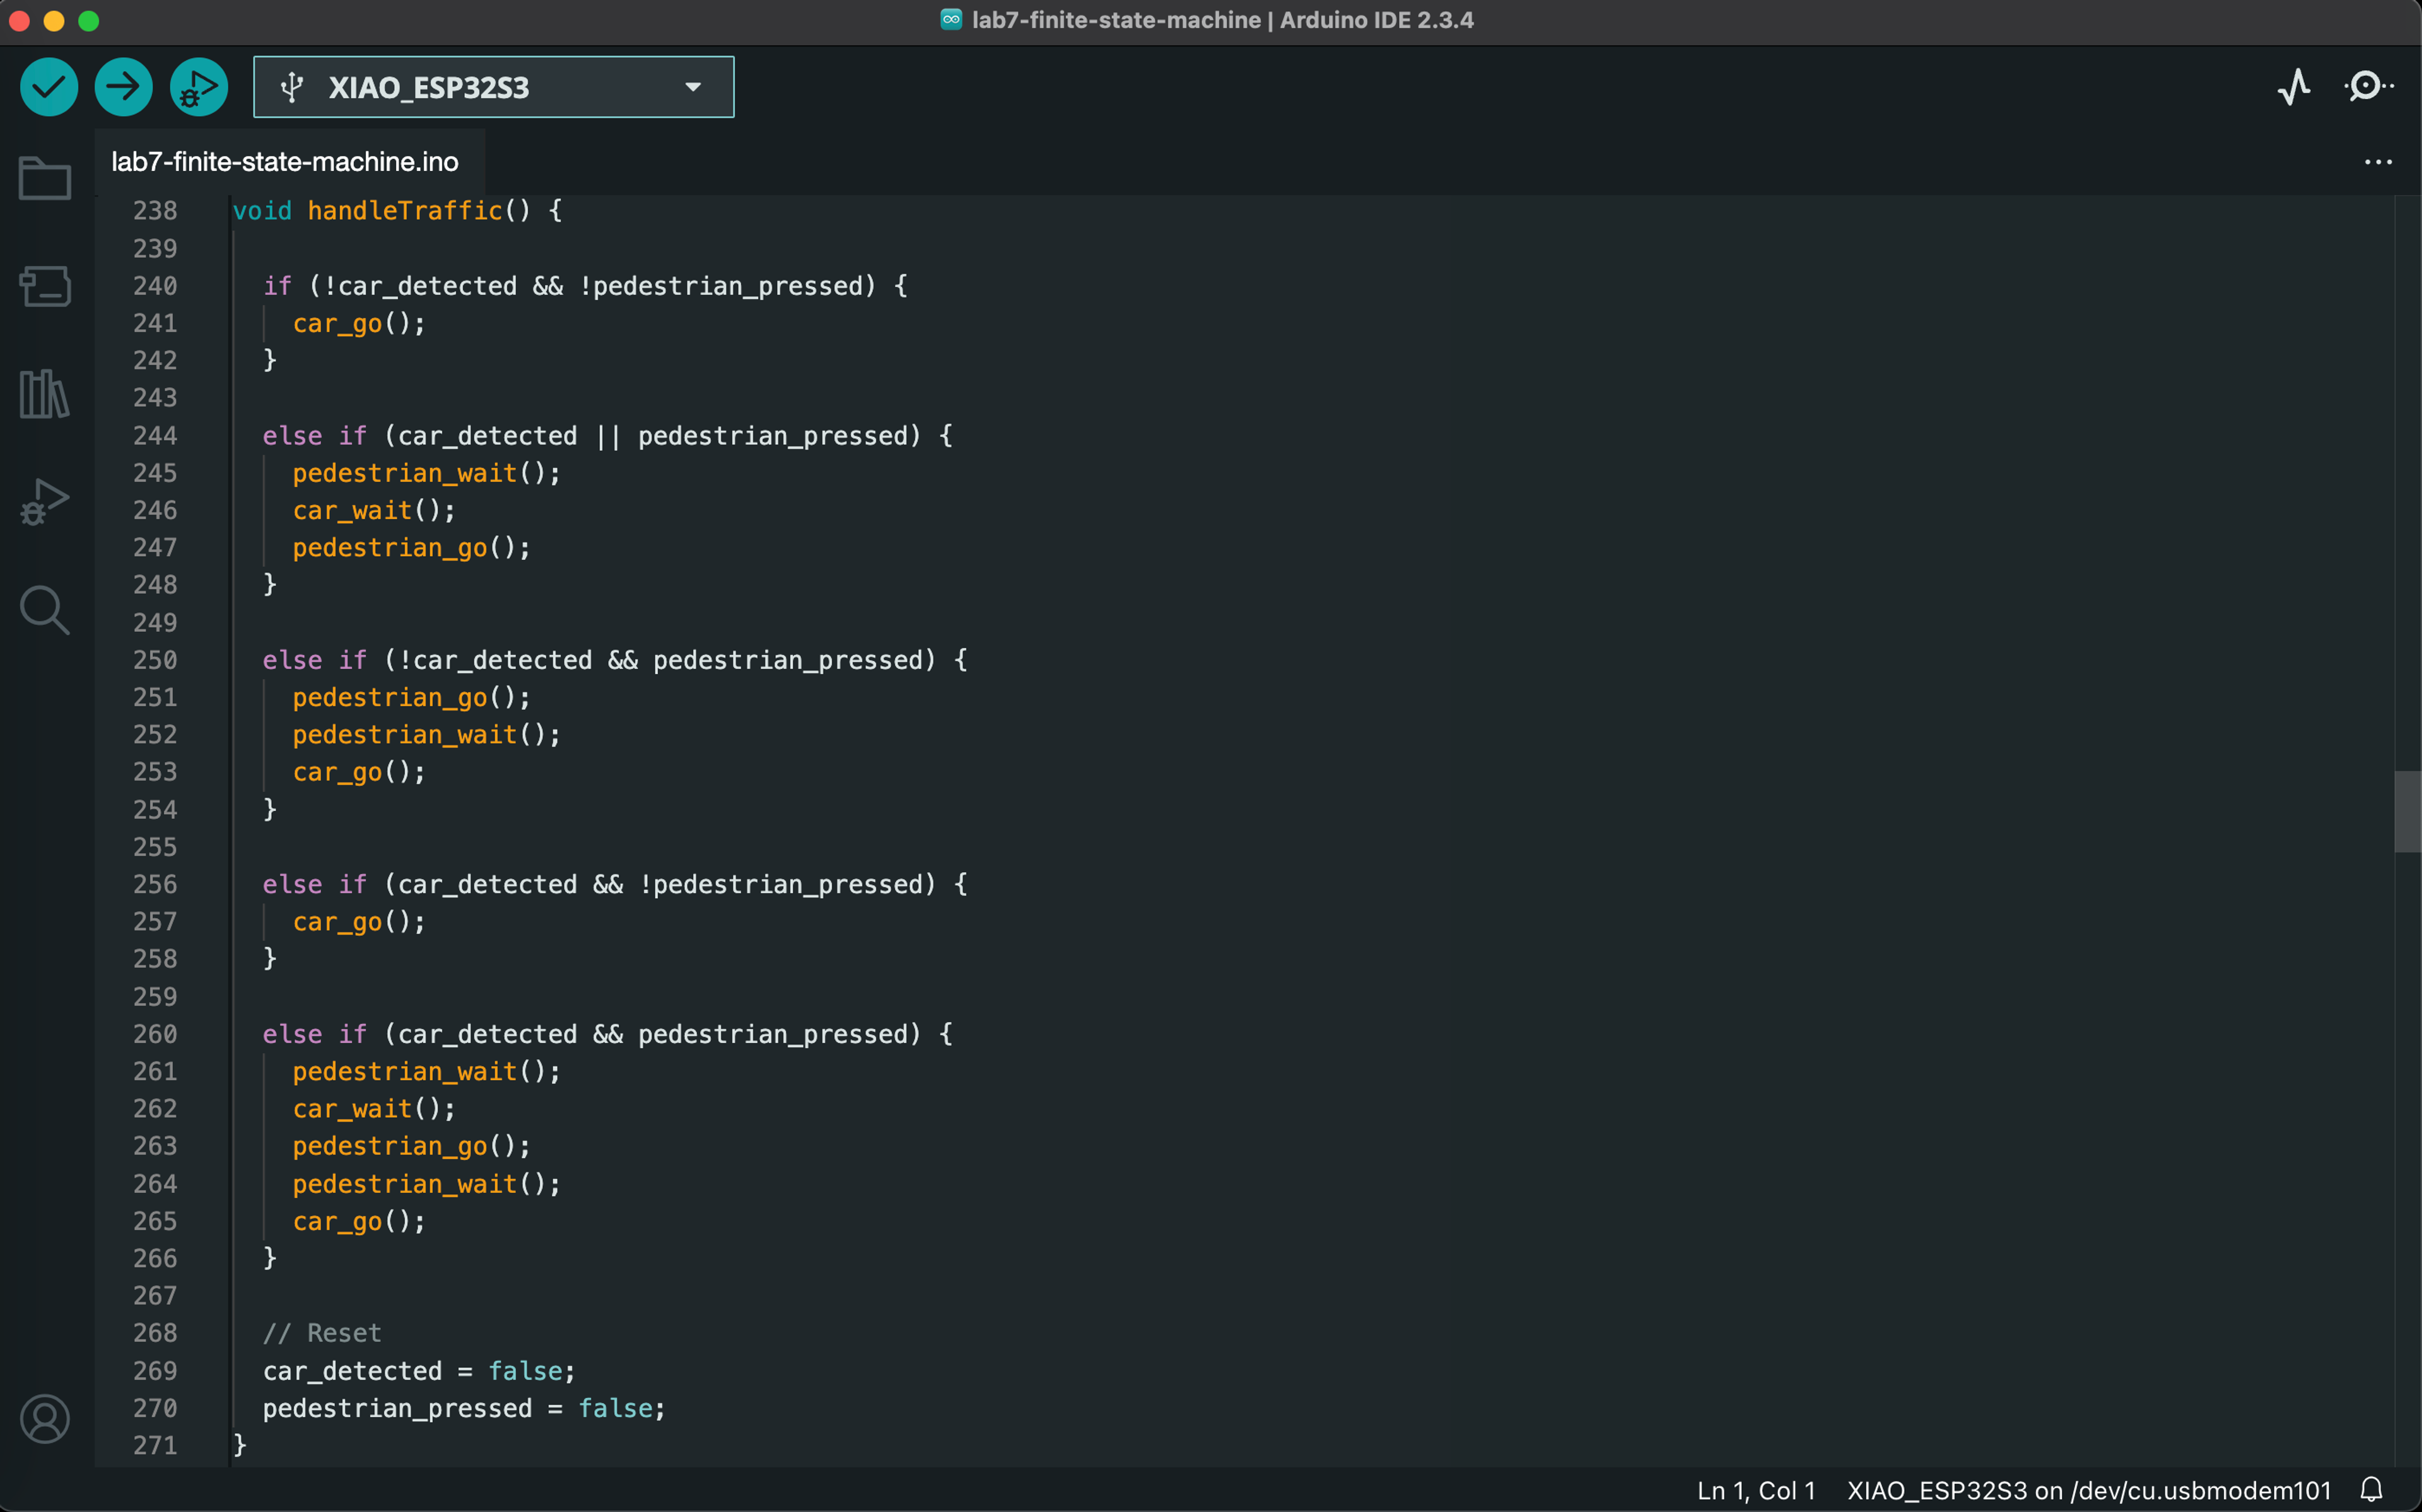Image resolution: width=2422 pixels, height=1512 pixels.
Task: Click the Upload arrow button
Action: 123,87
